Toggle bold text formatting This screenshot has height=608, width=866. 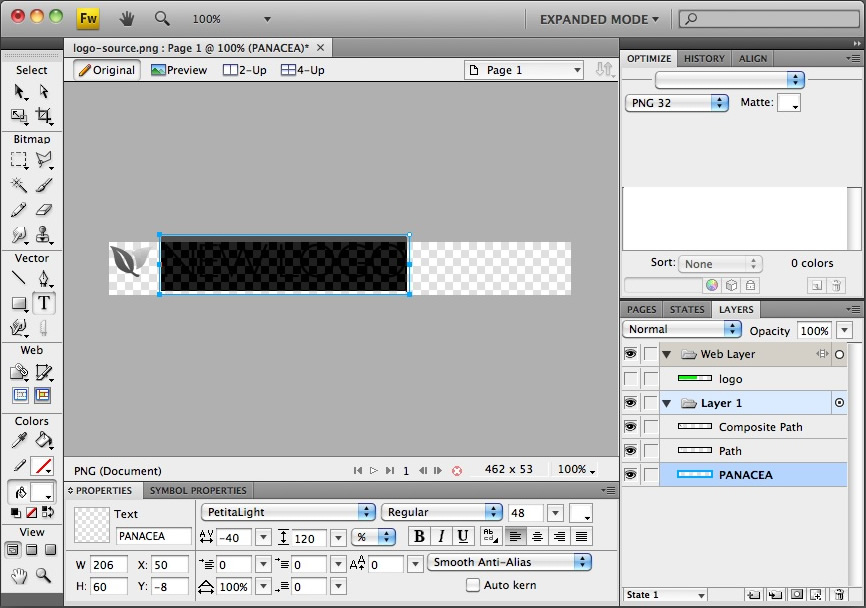(x=419, y=537)
